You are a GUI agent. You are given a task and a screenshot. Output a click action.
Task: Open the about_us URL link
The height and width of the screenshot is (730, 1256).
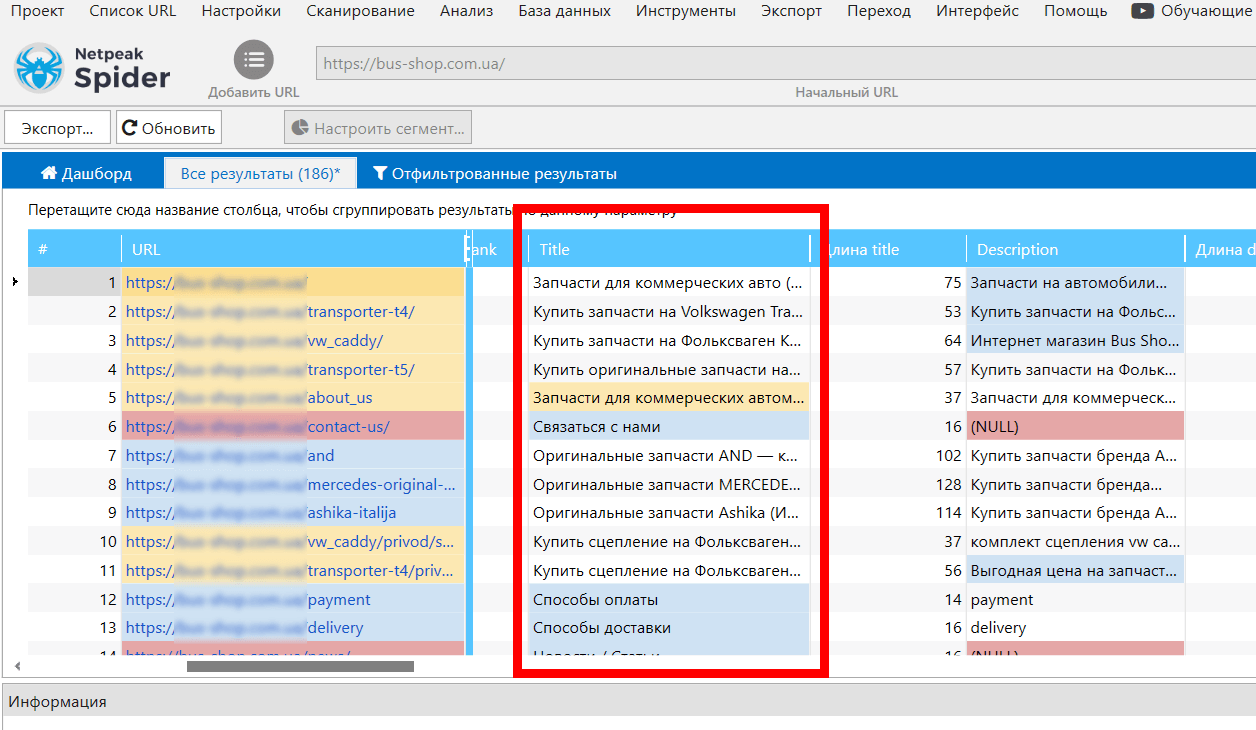pyautogui.click(x=249, y=397)
